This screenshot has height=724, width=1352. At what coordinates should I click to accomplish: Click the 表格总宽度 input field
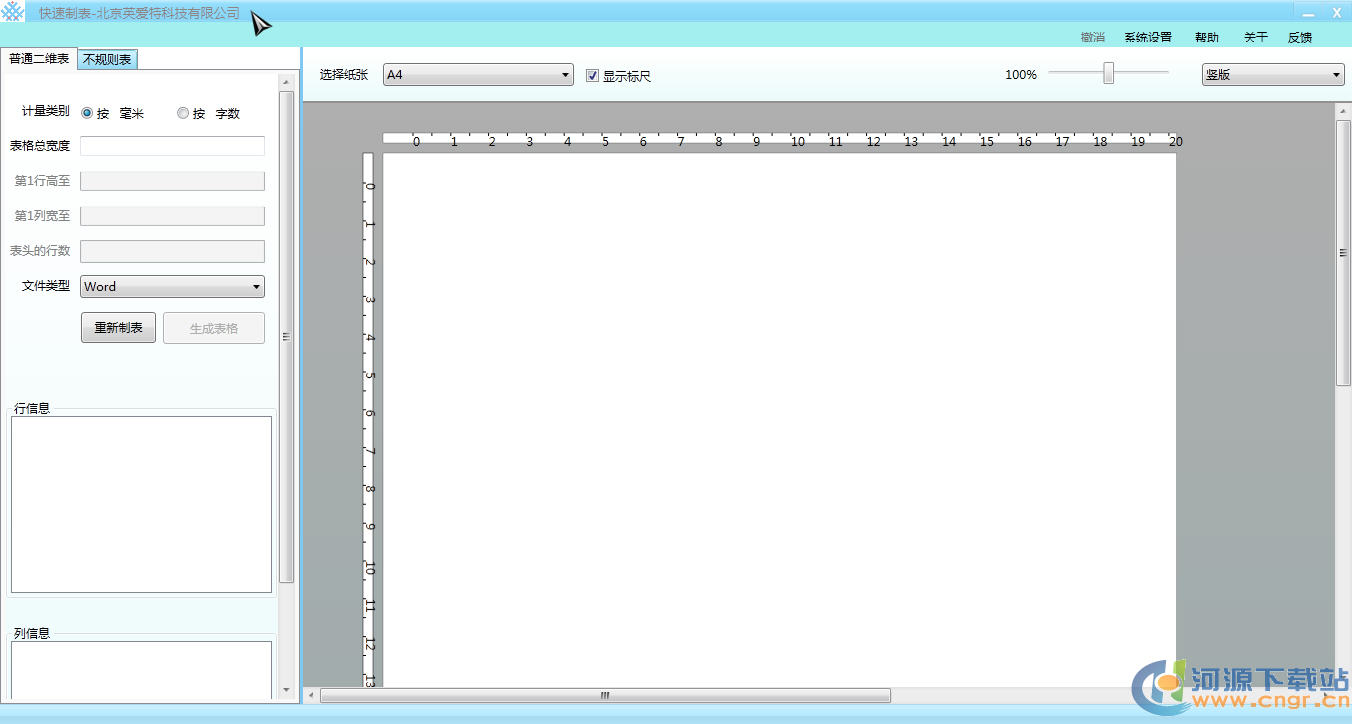point(172,146)
